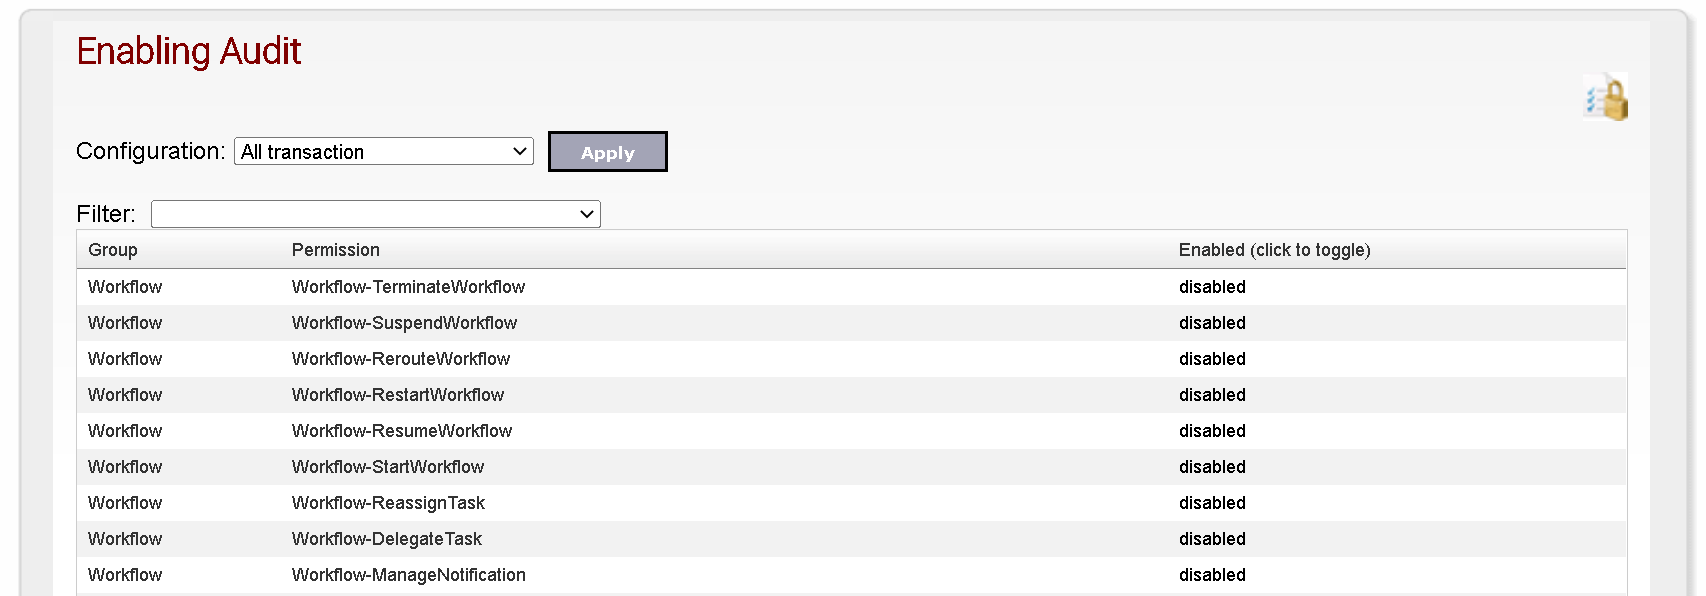Toggle Workflow-ReassignTask enabled state
The width and height of the screenshot is (1706, 596).
pos(1212,503)
